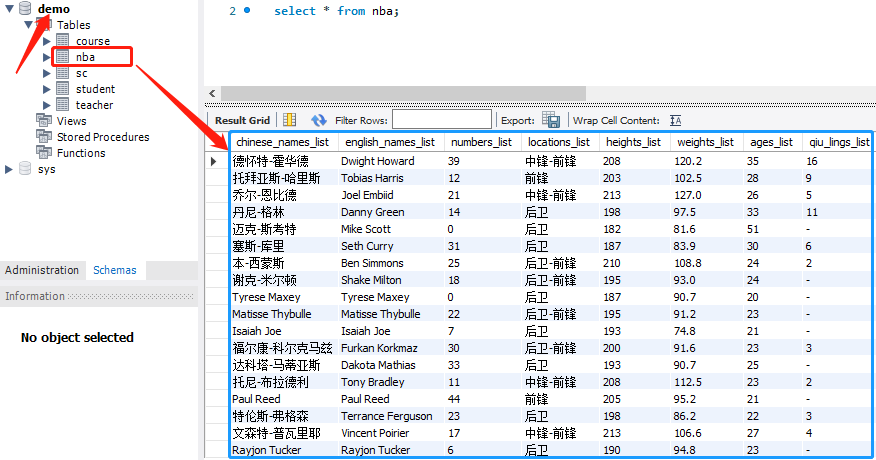
Task: Select the teacher table in tree
Action: coord(94,105)
